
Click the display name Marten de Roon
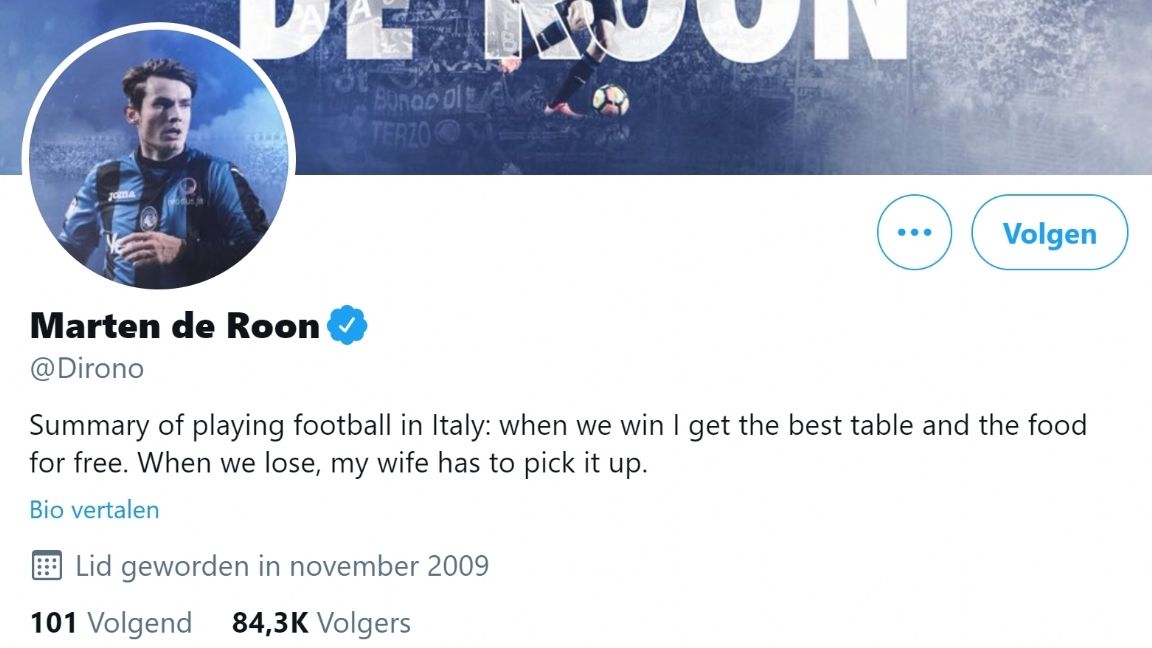pyautogui.click(x=175, y=325)
